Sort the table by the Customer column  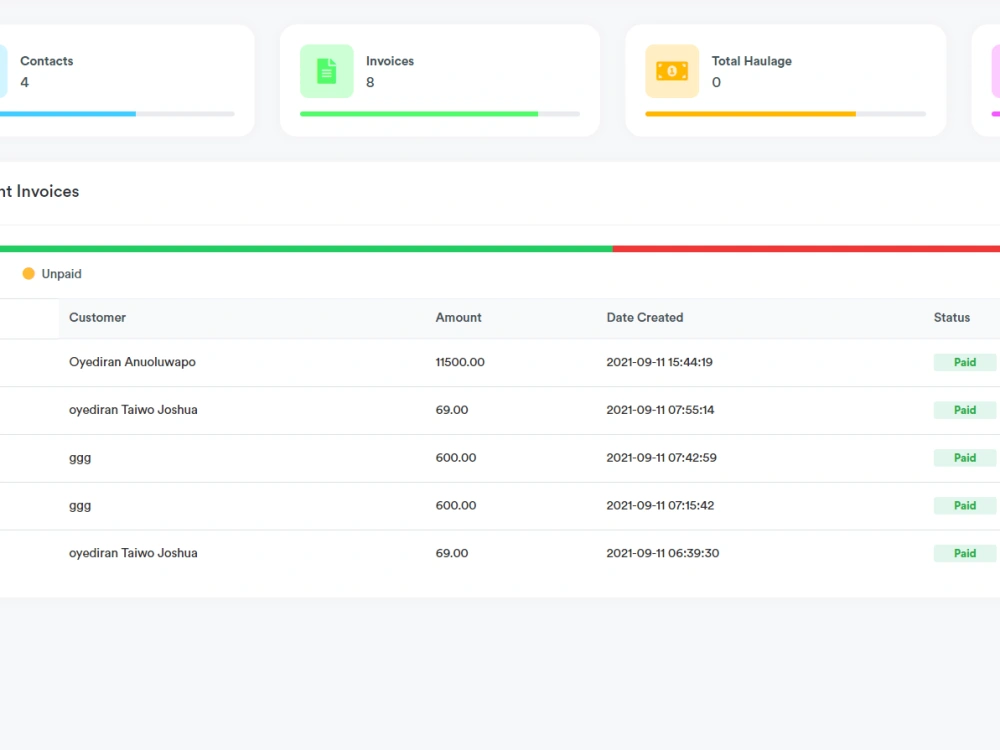pos(97,317)
